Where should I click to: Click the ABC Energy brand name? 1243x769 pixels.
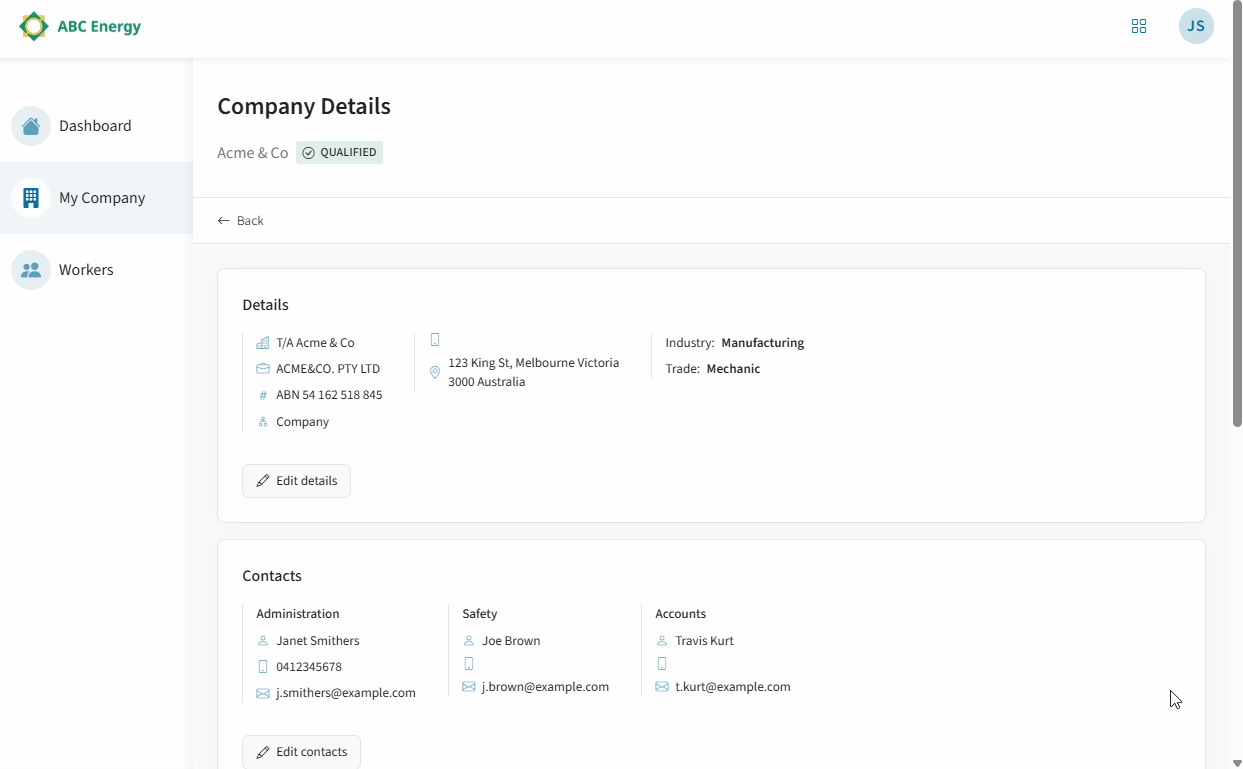pos(99,26)
